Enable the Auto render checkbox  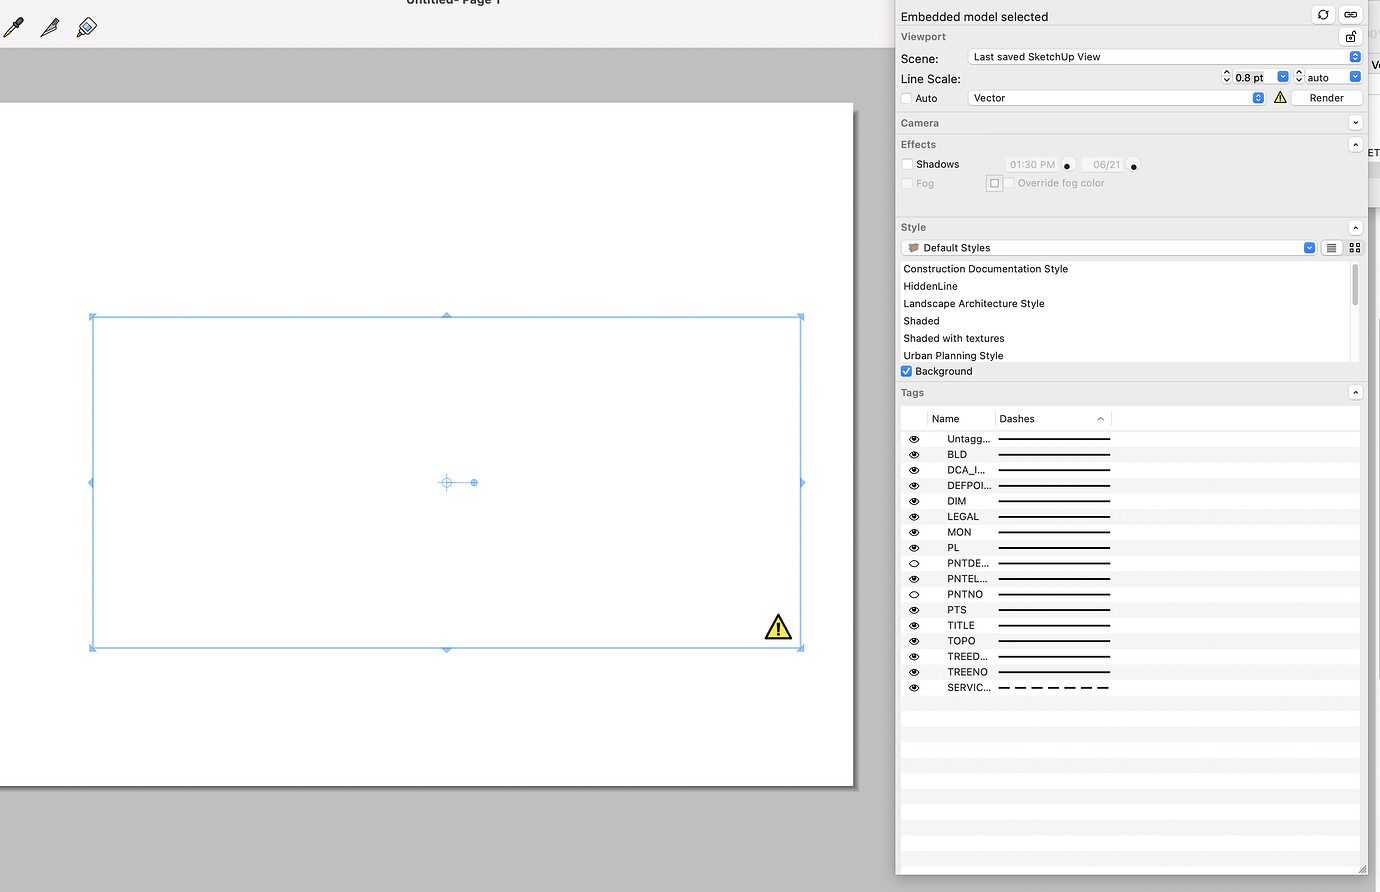point(908,97)
